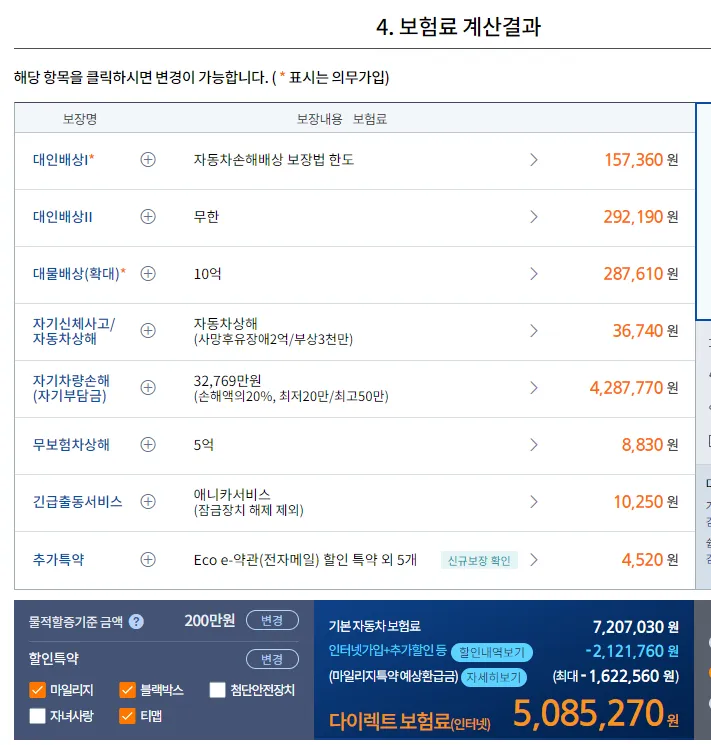Open the 대인배상I row chevron arrow
This screenshot has height=745, width=711.
pyautogui.click(x=534, y=160)
